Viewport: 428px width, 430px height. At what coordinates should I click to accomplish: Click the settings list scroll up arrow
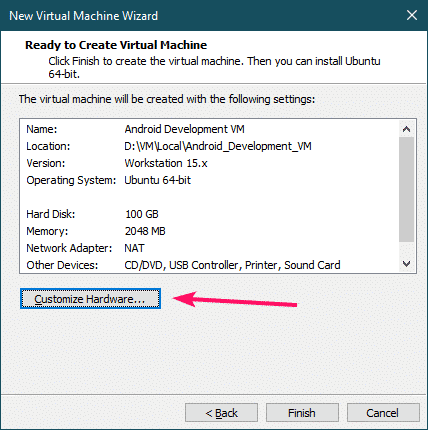click(406, 129)
